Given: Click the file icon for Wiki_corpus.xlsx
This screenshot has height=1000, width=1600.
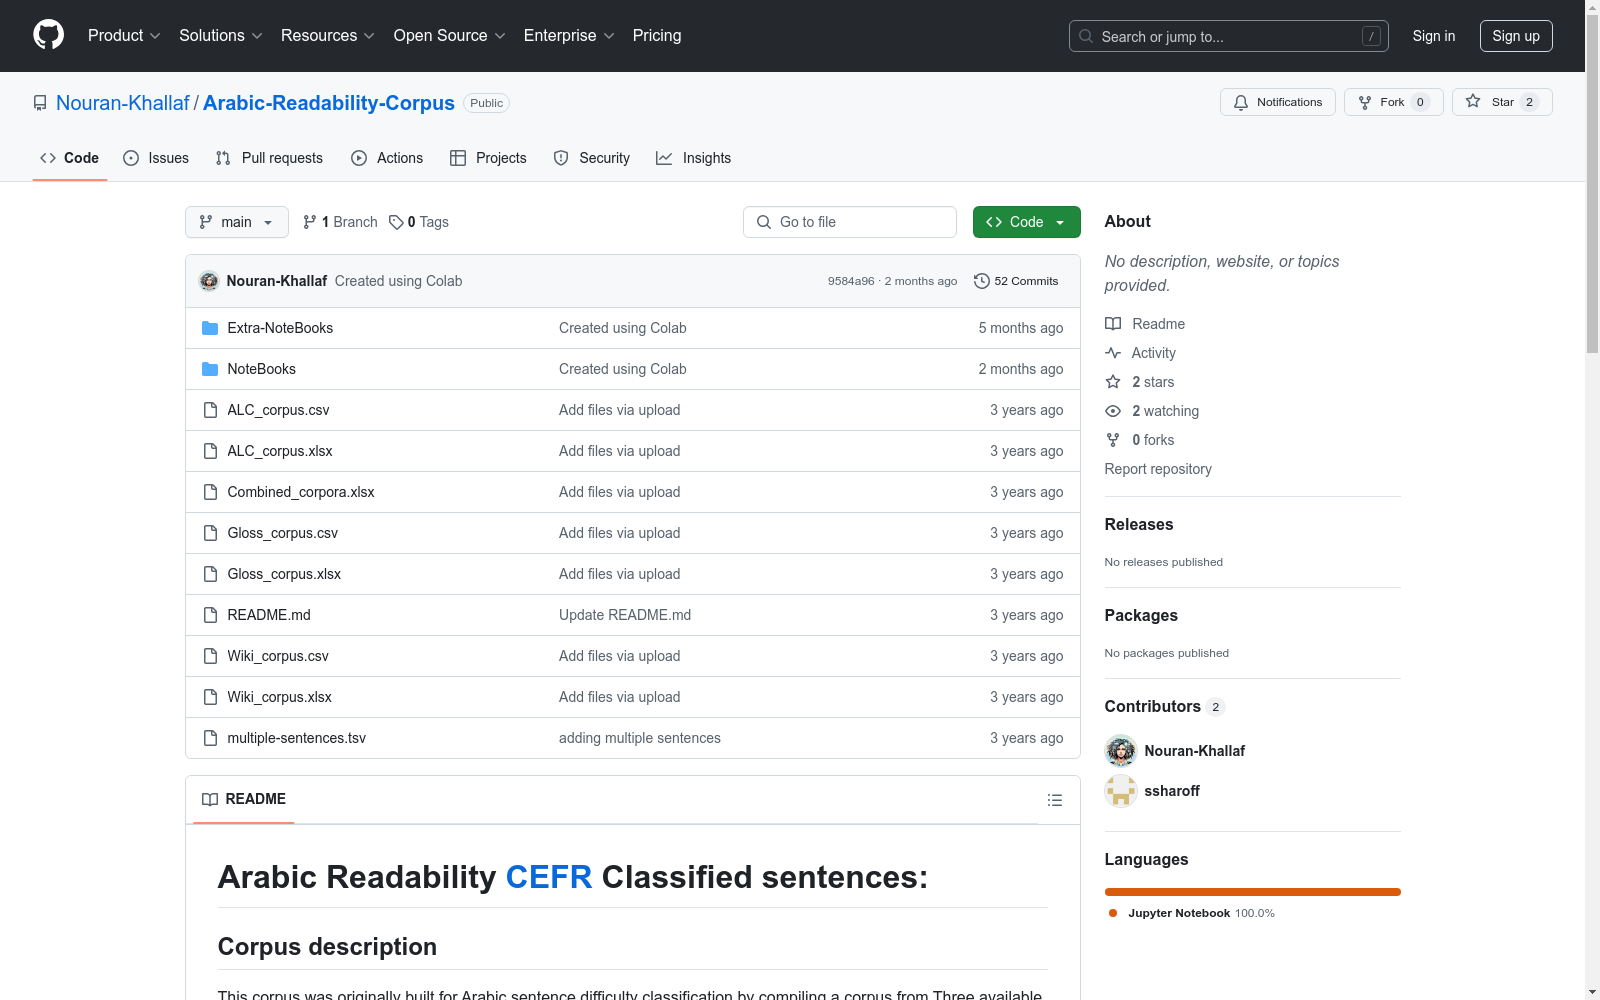Looking at the screenshot, I should point(210,697).
